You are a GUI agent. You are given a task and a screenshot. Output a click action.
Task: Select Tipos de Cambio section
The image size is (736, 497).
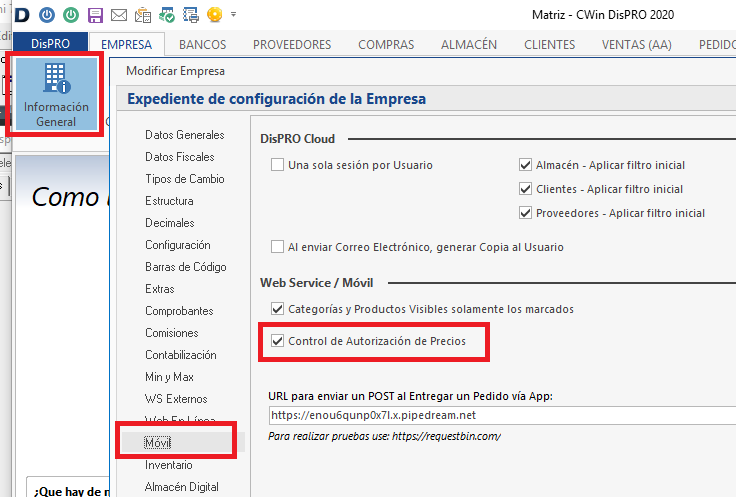[x=185, y=179]
